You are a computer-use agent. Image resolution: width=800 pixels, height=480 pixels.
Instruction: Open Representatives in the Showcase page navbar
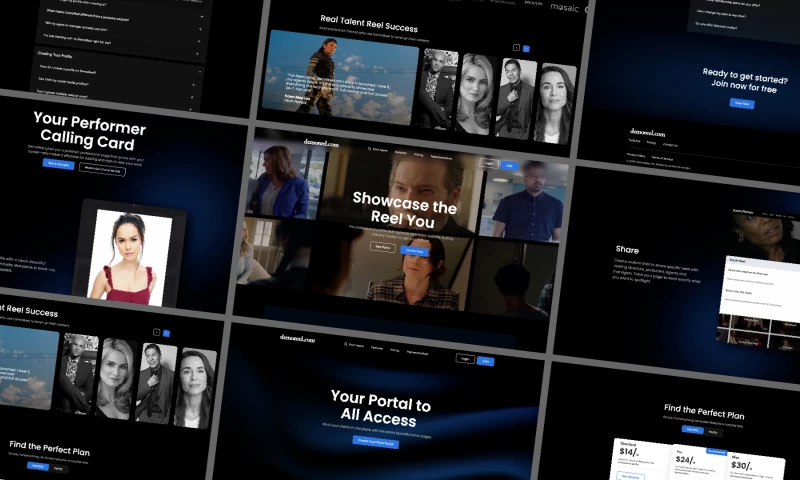441,158
